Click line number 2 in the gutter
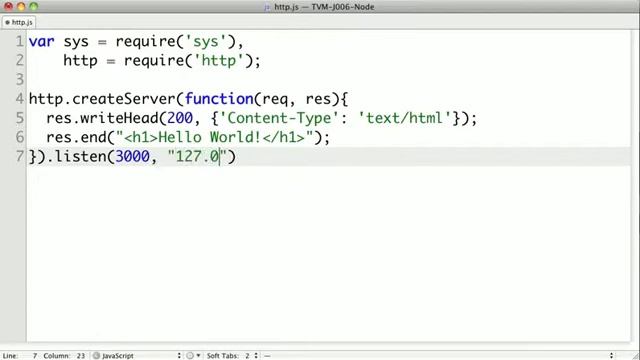640x360 pixels. tap(20, 60)
